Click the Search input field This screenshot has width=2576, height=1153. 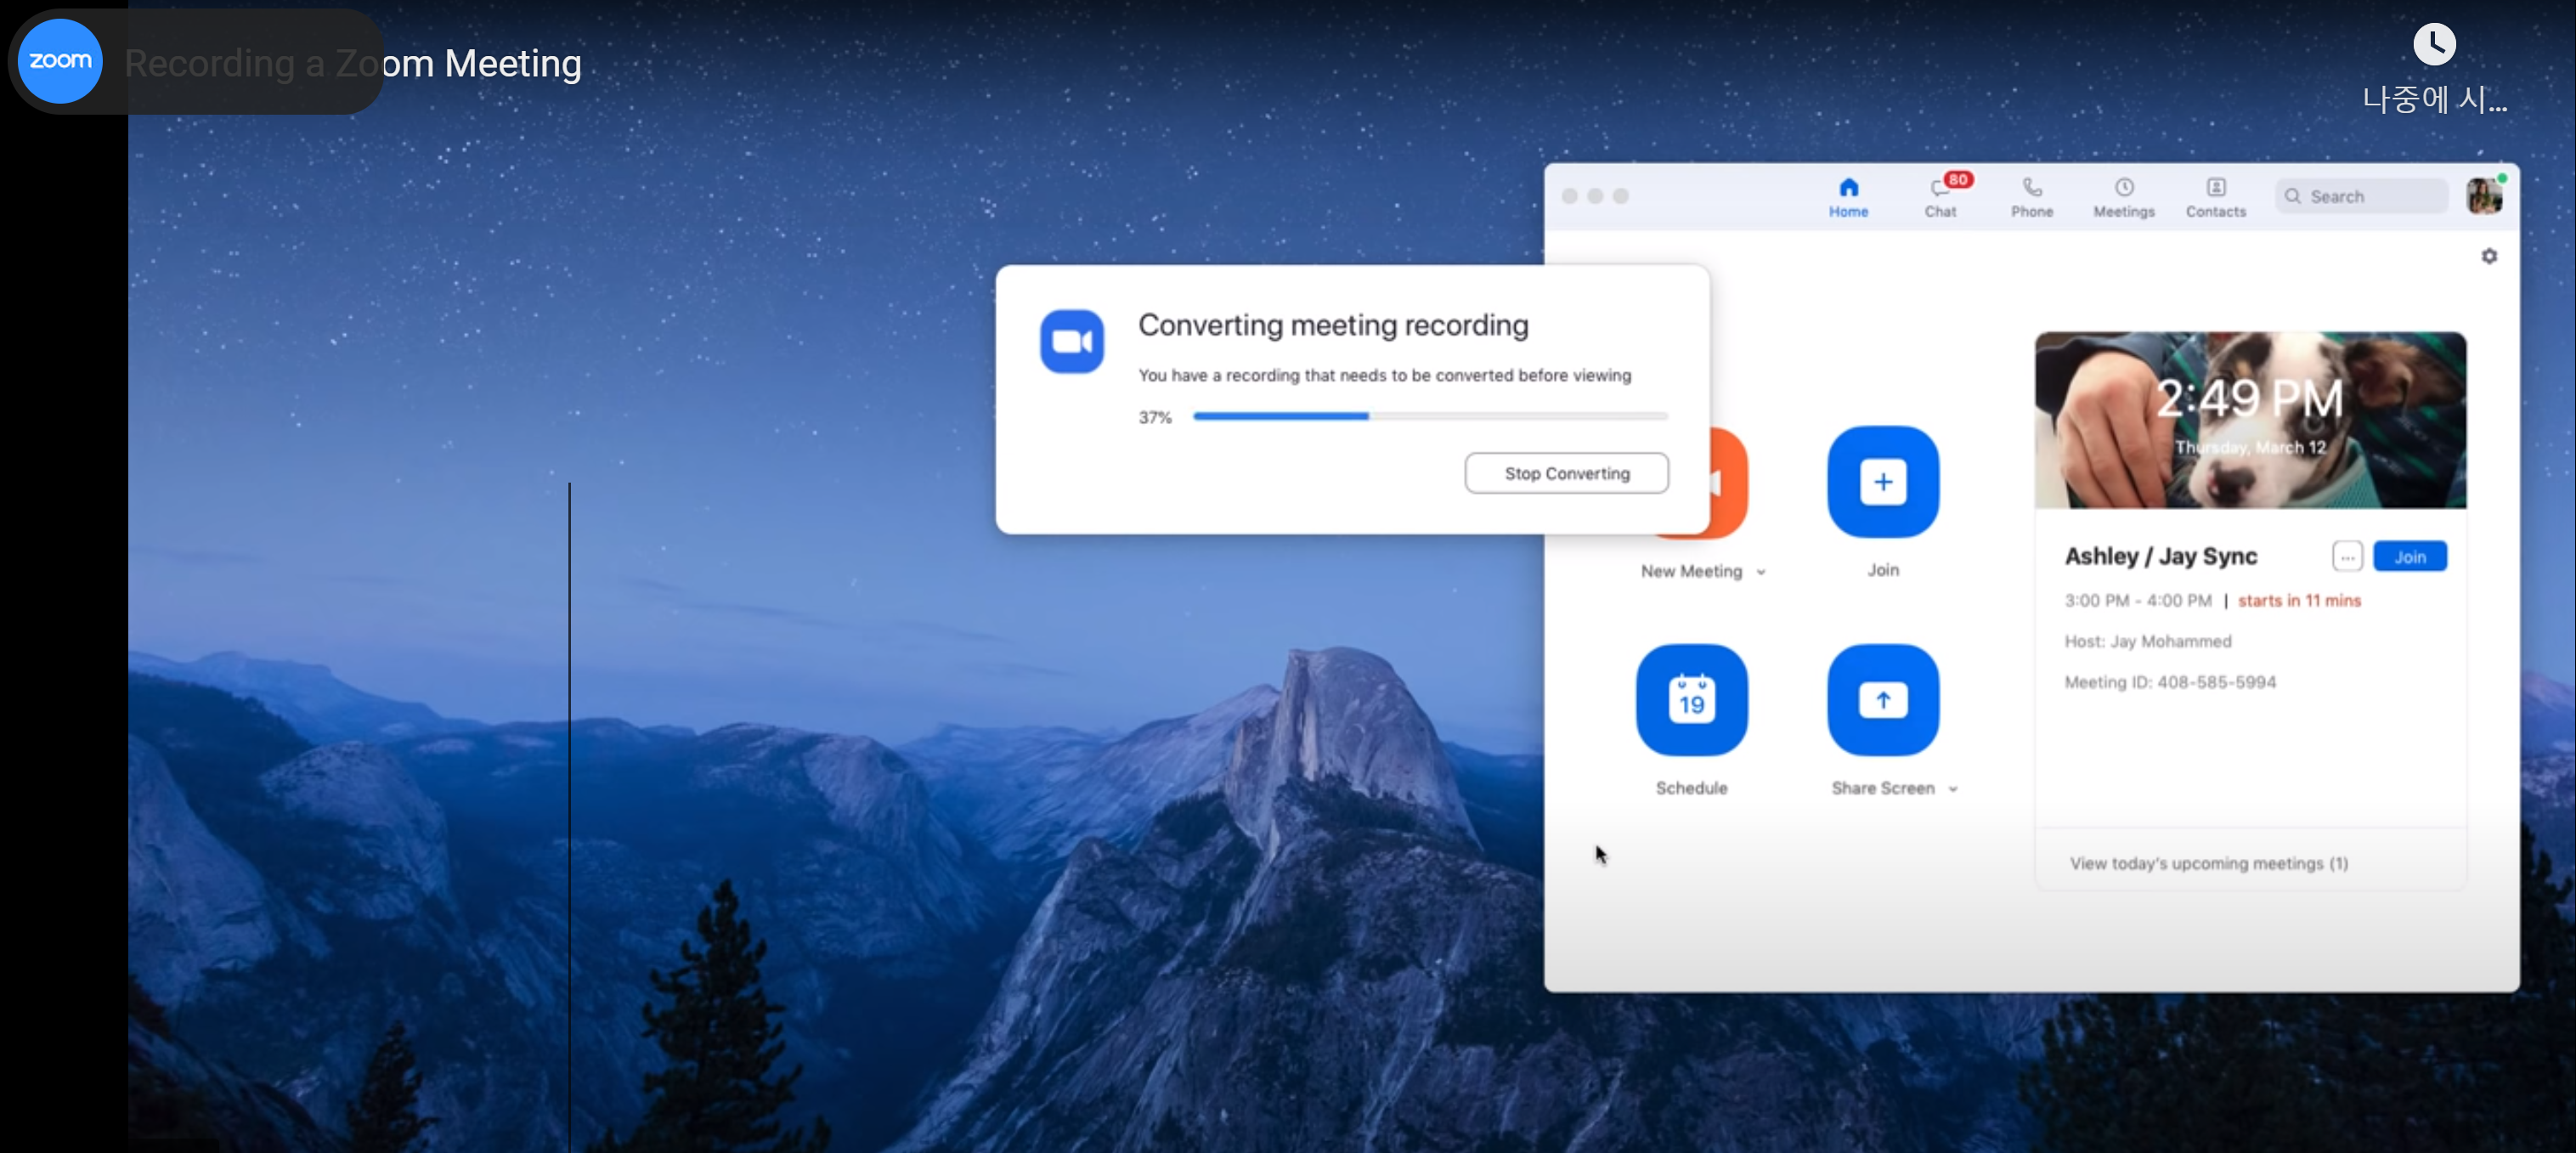point(2370,196)
